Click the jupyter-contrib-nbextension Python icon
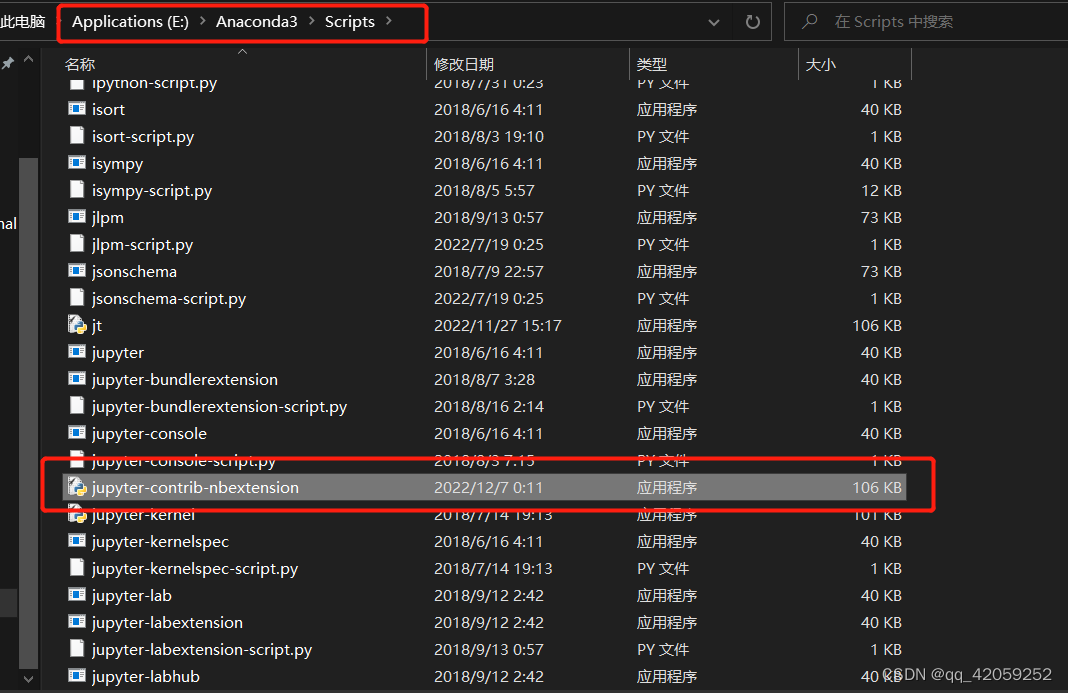Image resolution: width=1068 pixels, height=693 pixels. coord(77,487)
